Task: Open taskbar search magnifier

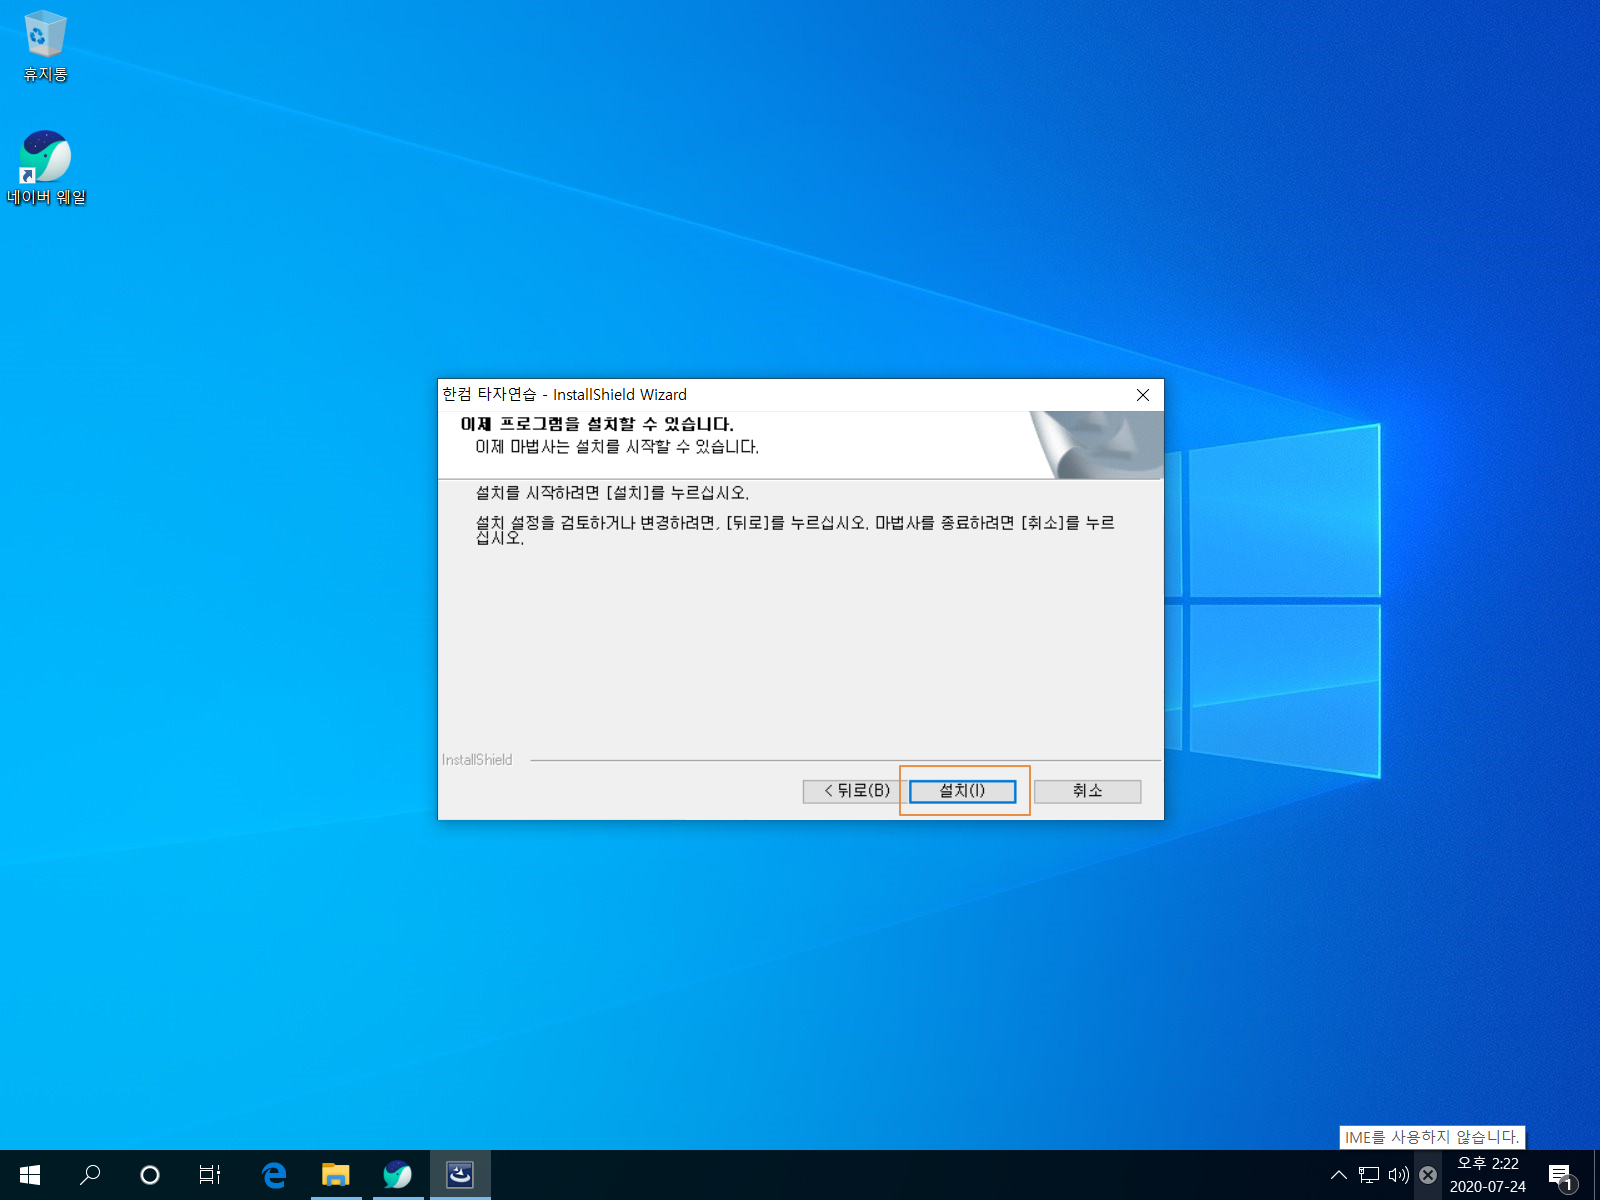Action: coord(90,1175)
